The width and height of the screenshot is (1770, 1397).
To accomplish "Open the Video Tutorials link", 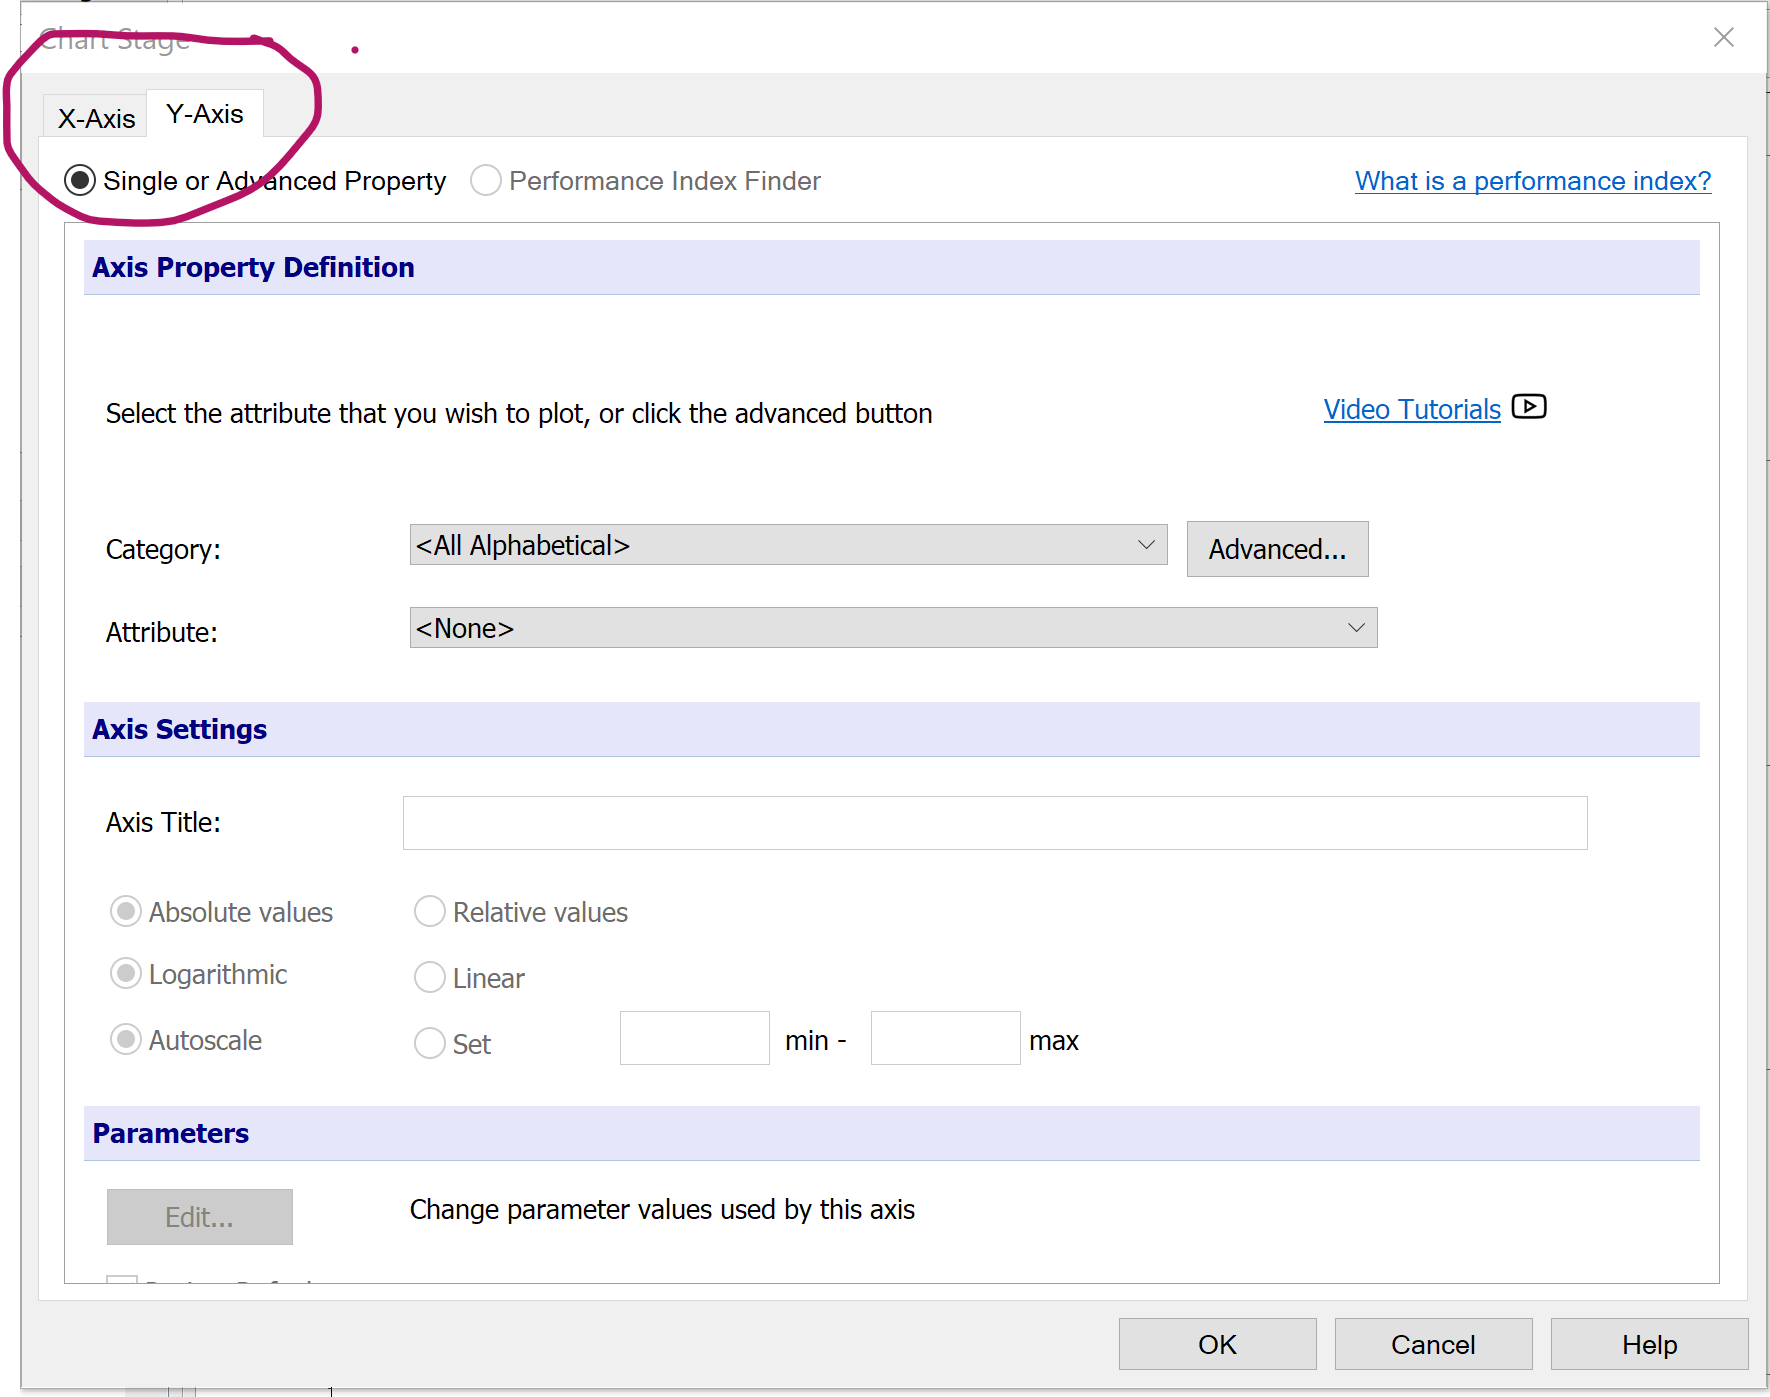I will pos(1411,410).
